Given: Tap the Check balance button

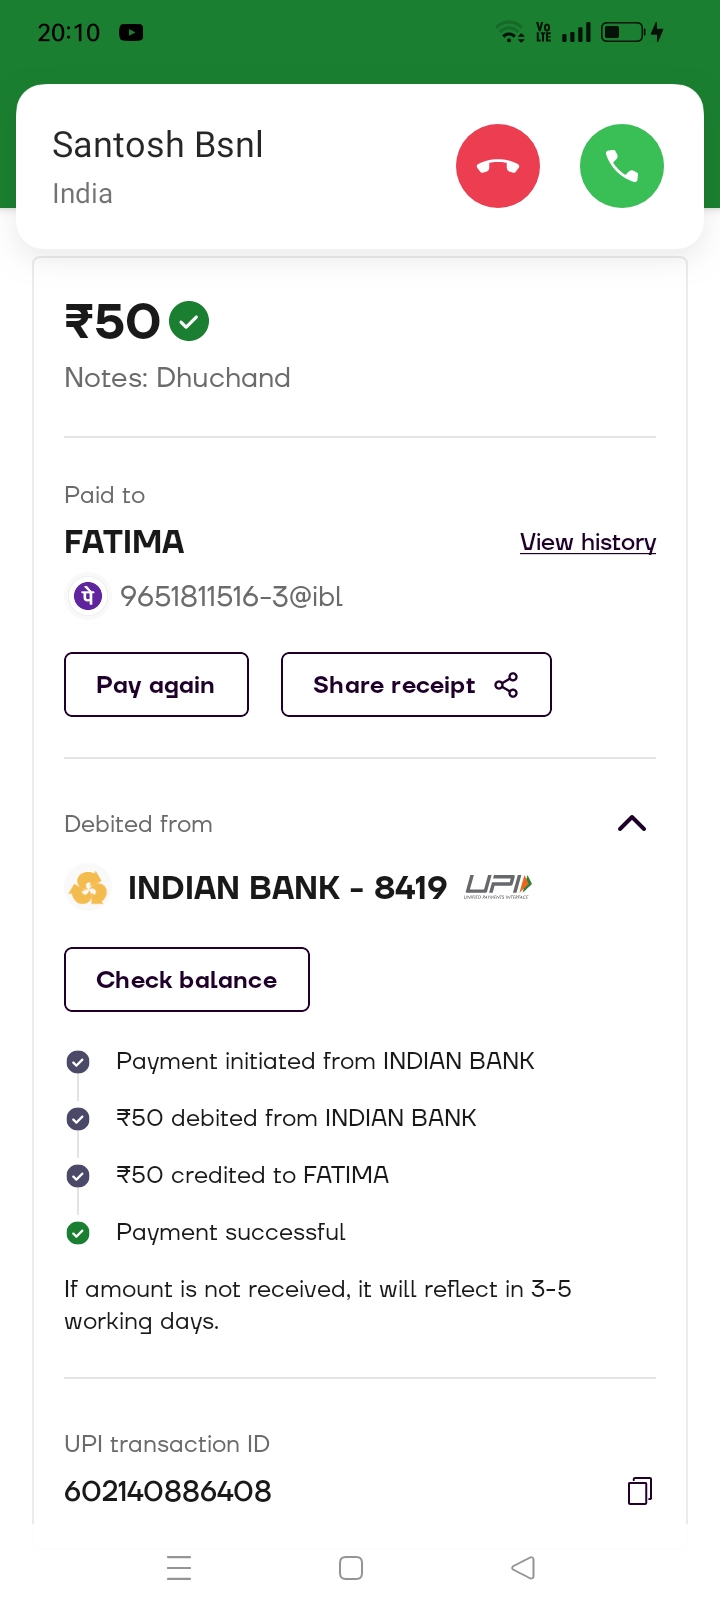Looking at the screenshot, I should 187,980.
